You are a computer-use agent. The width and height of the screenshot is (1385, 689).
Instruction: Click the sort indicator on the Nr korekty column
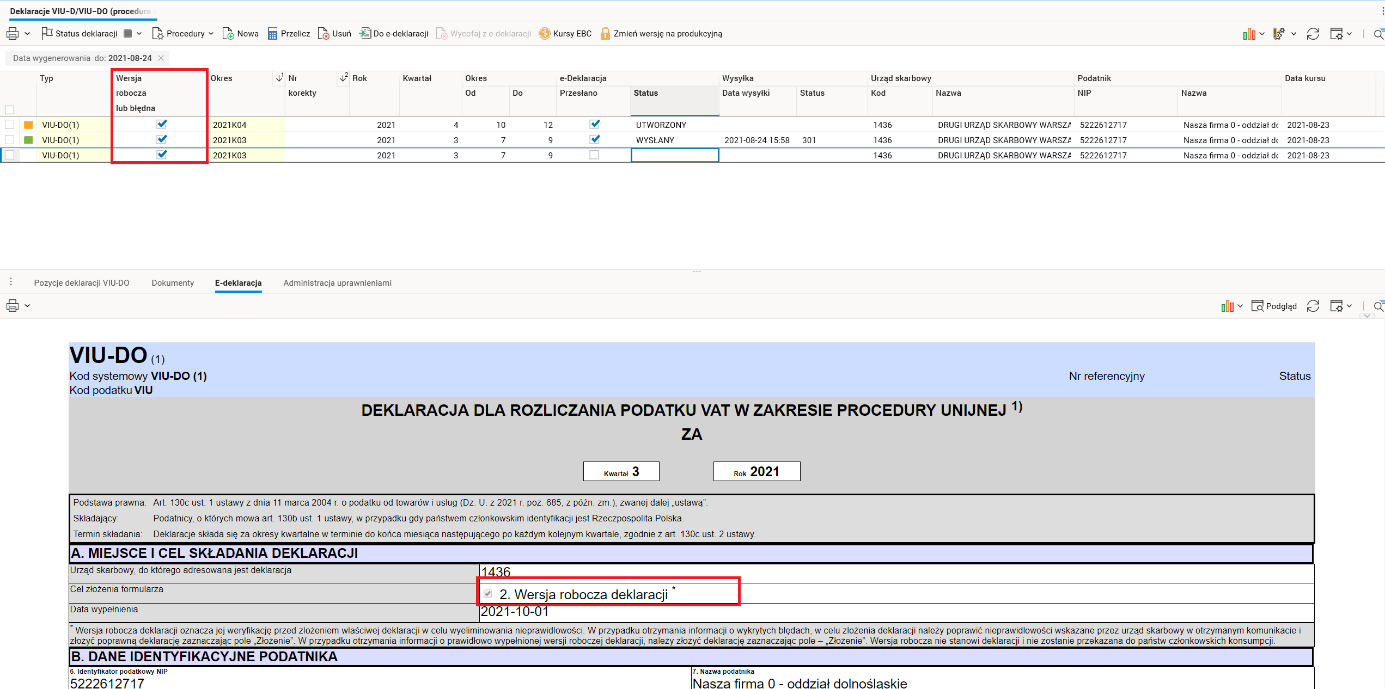point(344,78)
